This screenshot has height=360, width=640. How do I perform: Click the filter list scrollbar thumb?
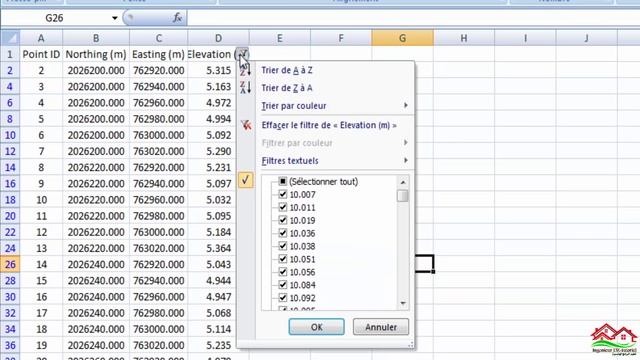(x=403, y=196)
